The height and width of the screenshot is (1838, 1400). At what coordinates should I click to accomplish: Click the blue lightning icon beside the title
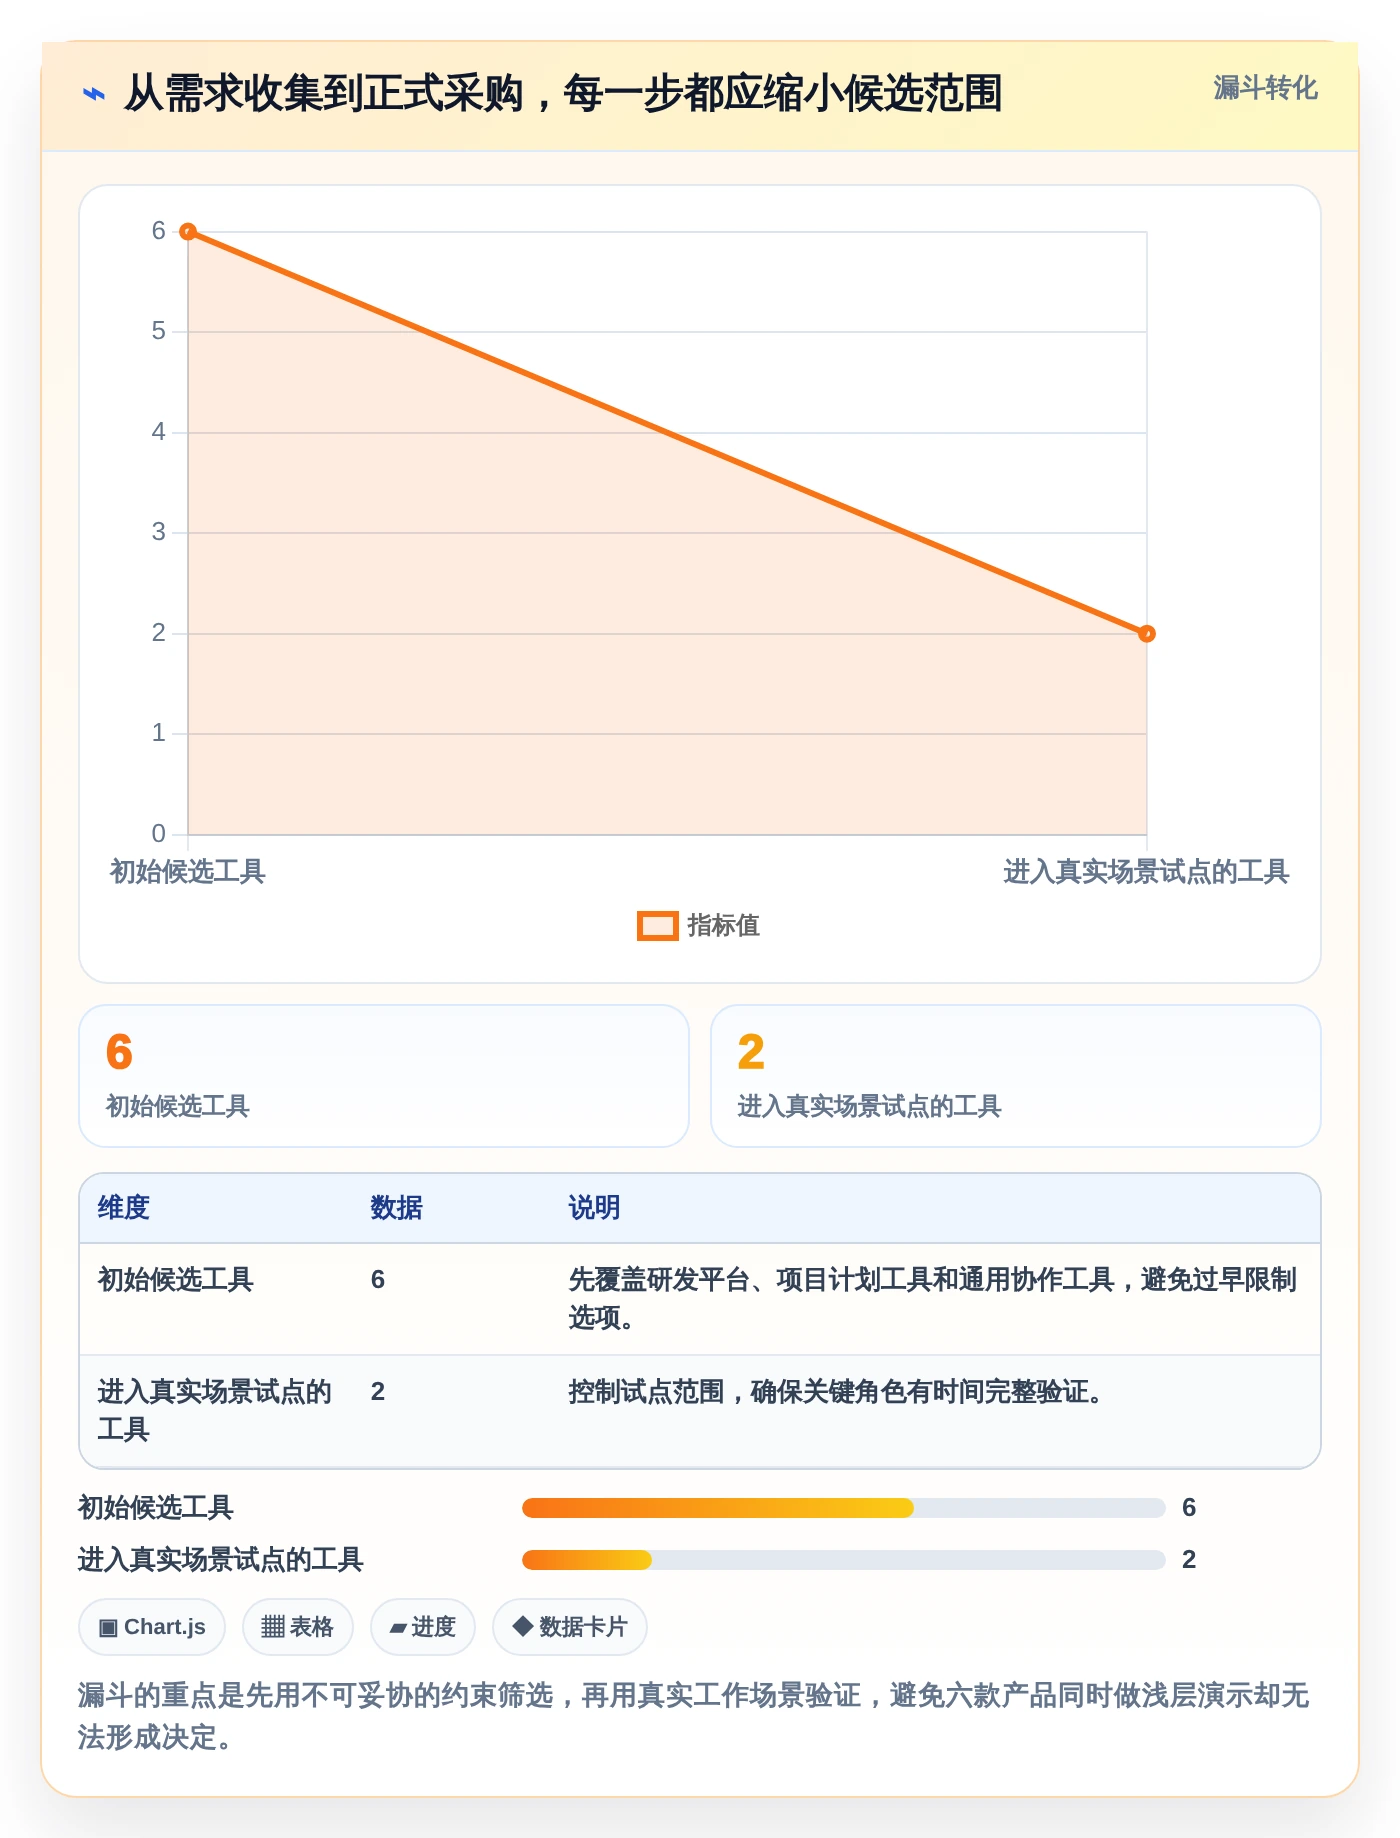(93, 94)
